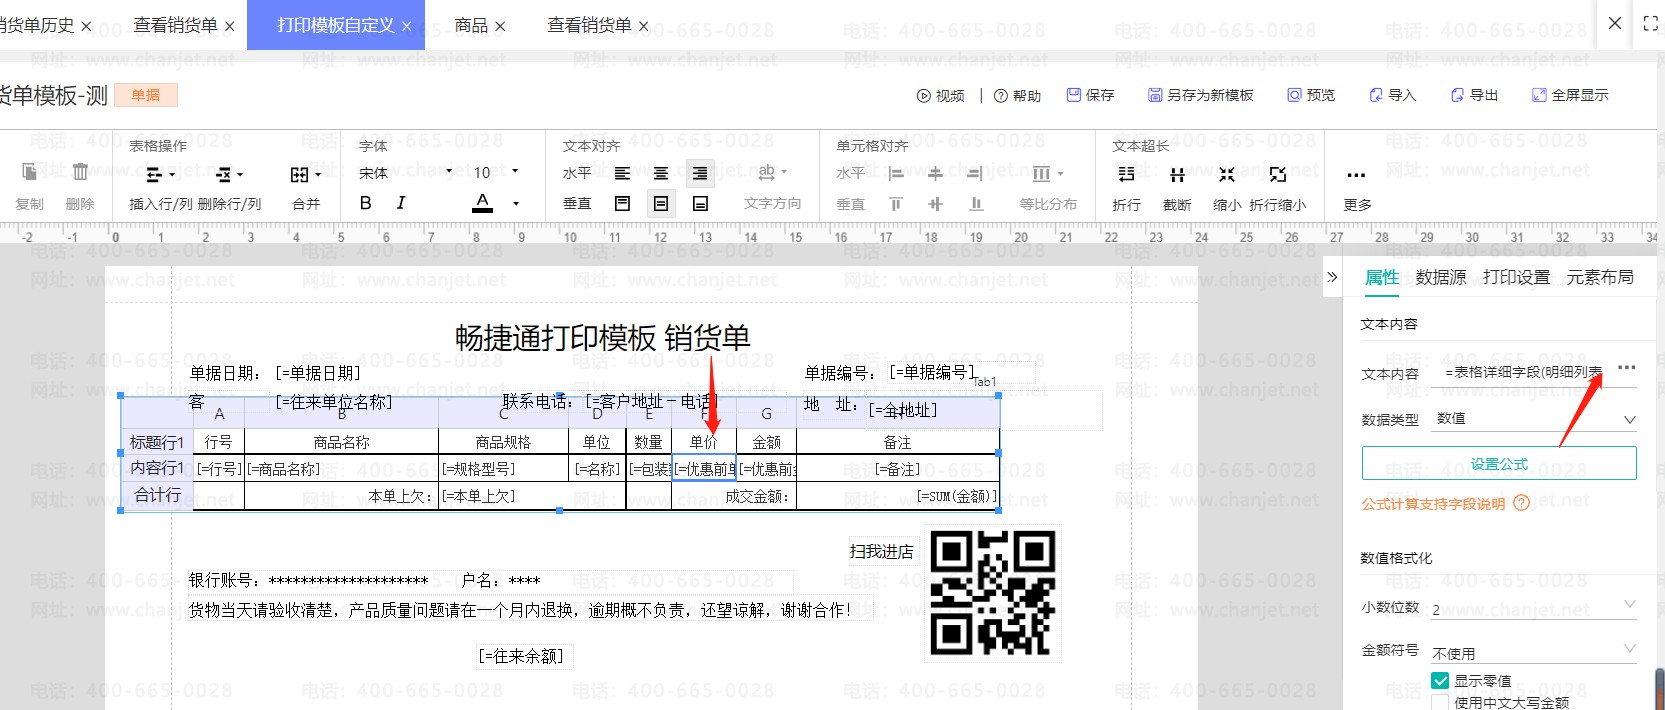Collapse the right properties panel
This screenshot has width=1665, height=710.
[x=1332, y=277]
